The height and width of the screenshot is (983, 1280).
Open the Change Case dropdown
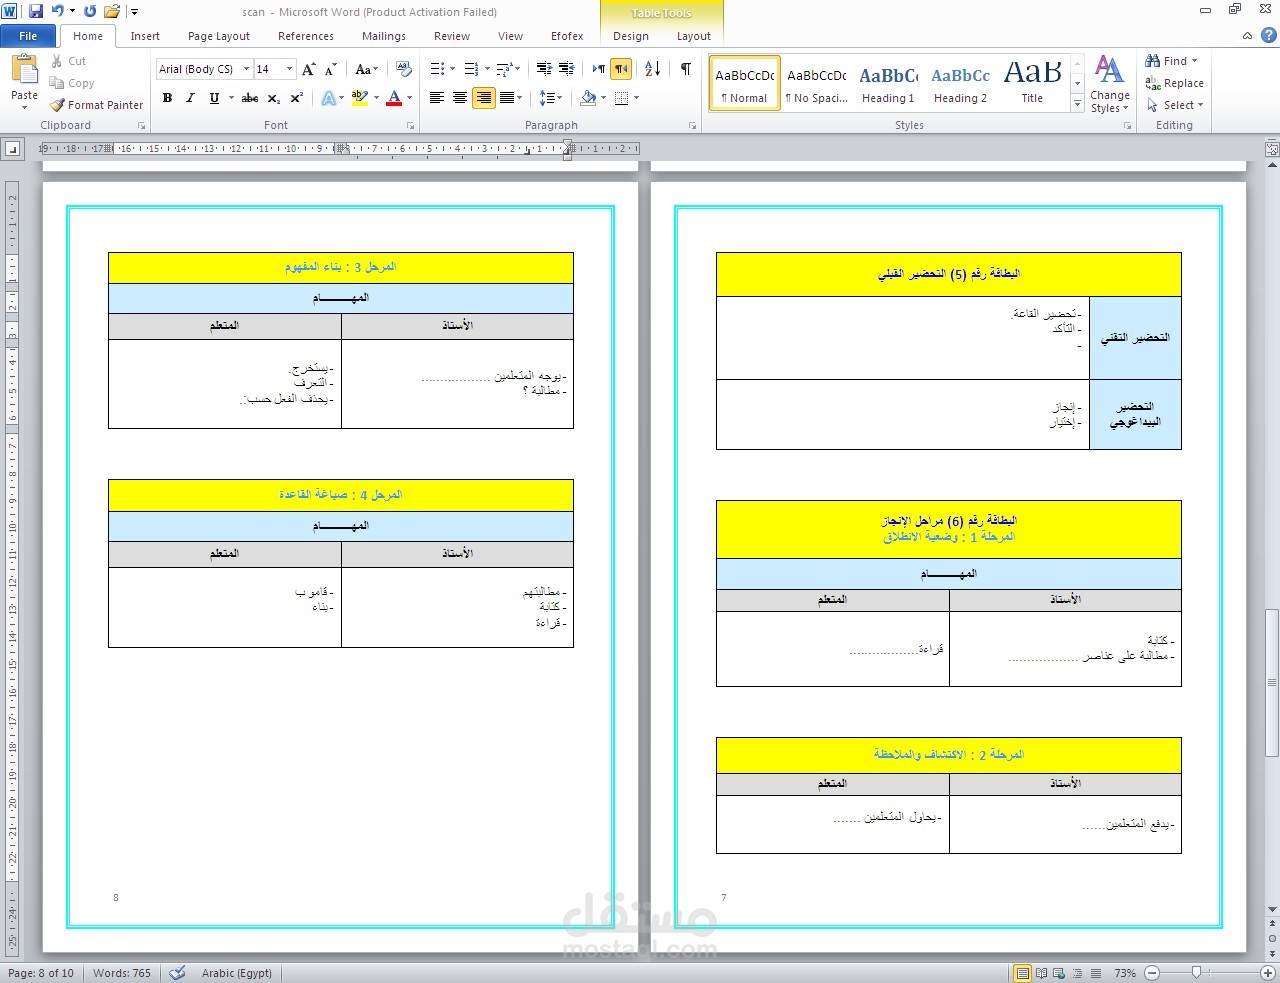[x=366, y=69]
